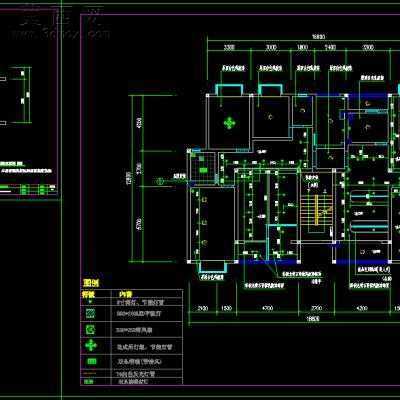Click the yellow center line of the staircase
Image resolution: width=400 pixels, height=400 pixels.
[316, 211]
